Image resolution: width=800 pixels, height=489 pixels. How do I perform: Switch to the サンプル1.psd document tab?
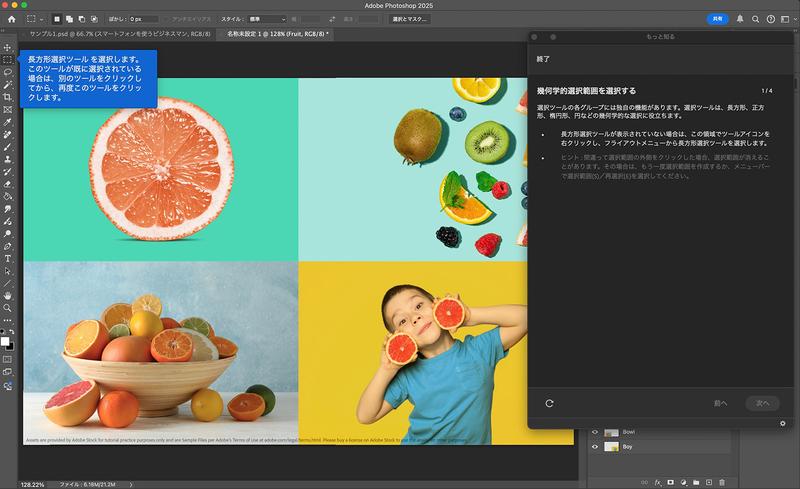point(118,34)
